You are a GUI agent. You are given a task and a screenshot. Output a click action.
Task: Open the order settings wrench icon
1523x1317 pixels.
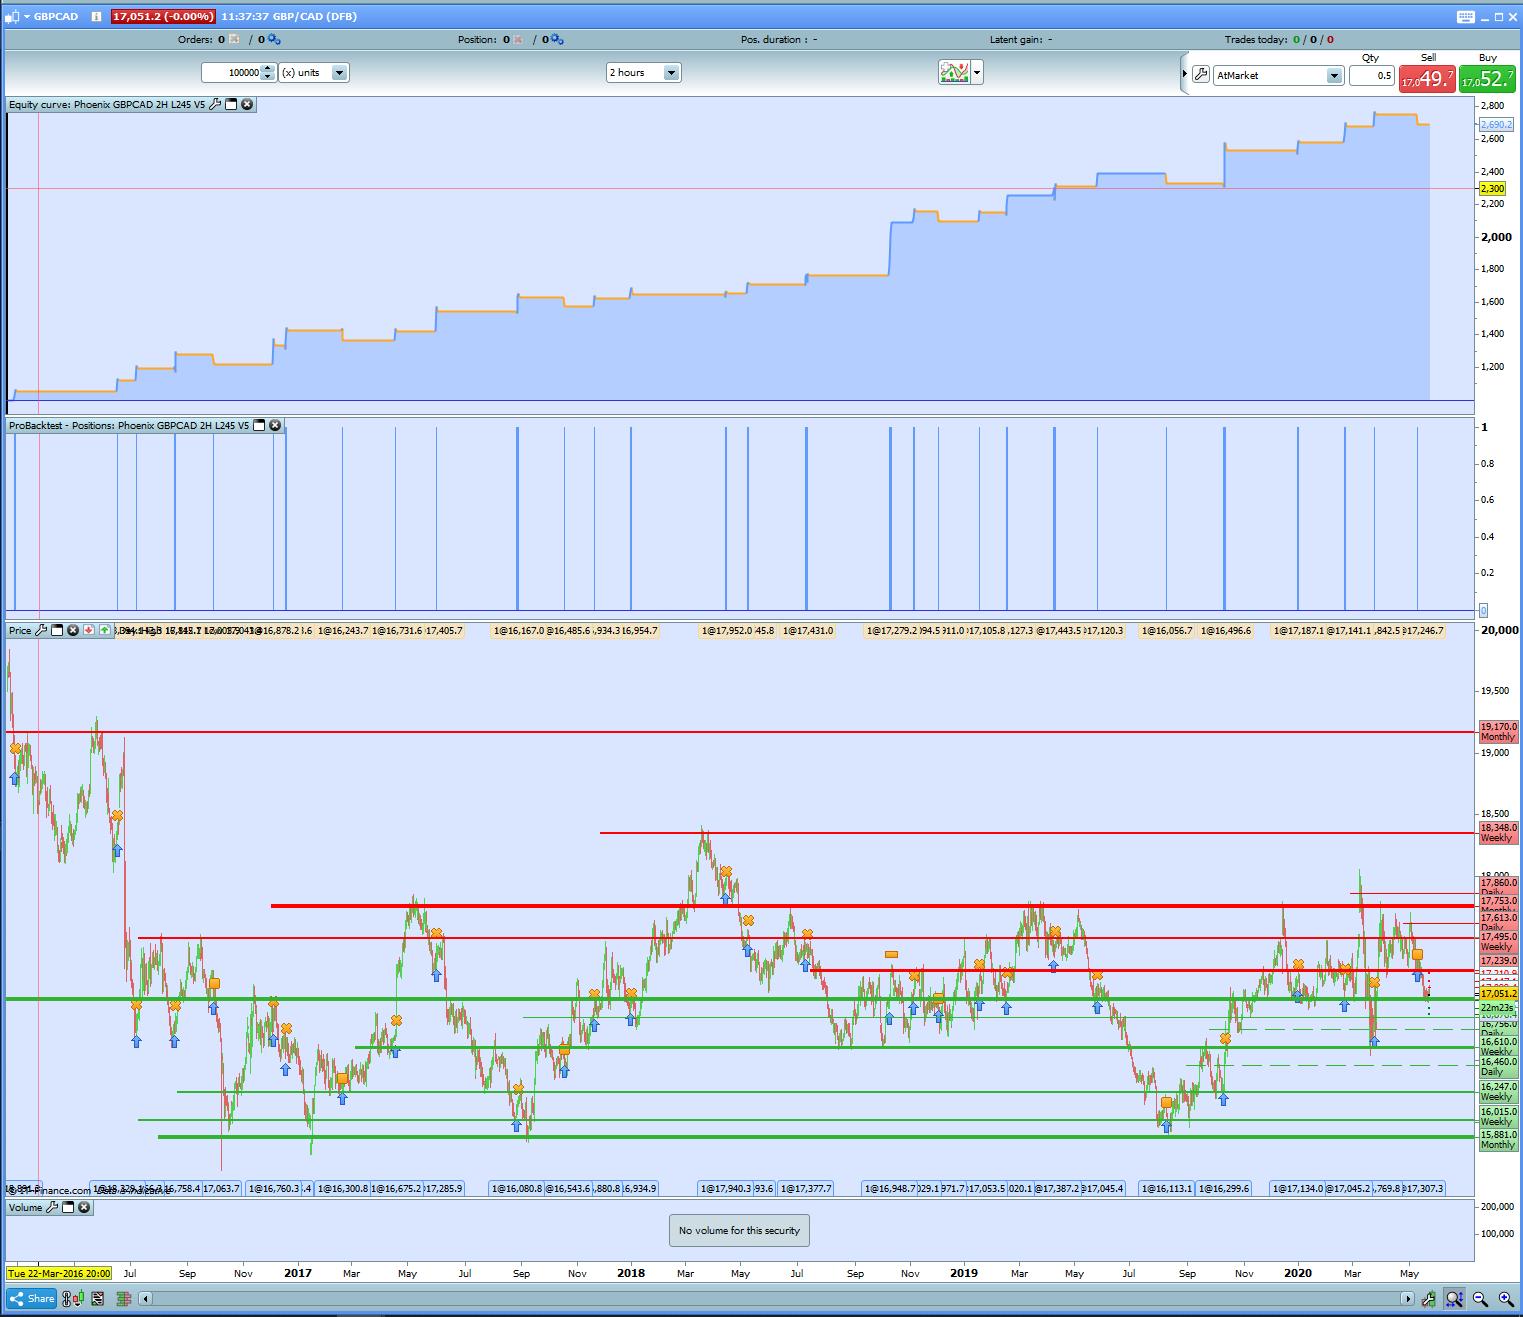coord(1201,75)
